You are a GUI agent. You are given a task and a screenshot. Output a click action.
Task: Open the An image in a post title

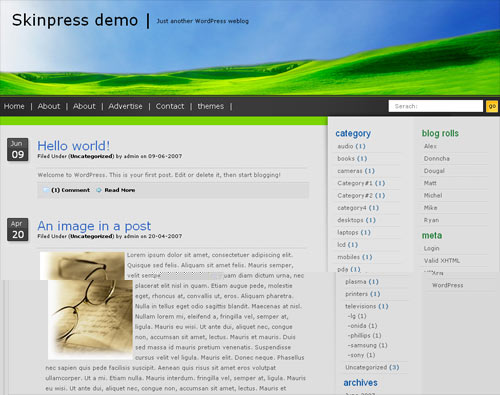pos(94,226)
